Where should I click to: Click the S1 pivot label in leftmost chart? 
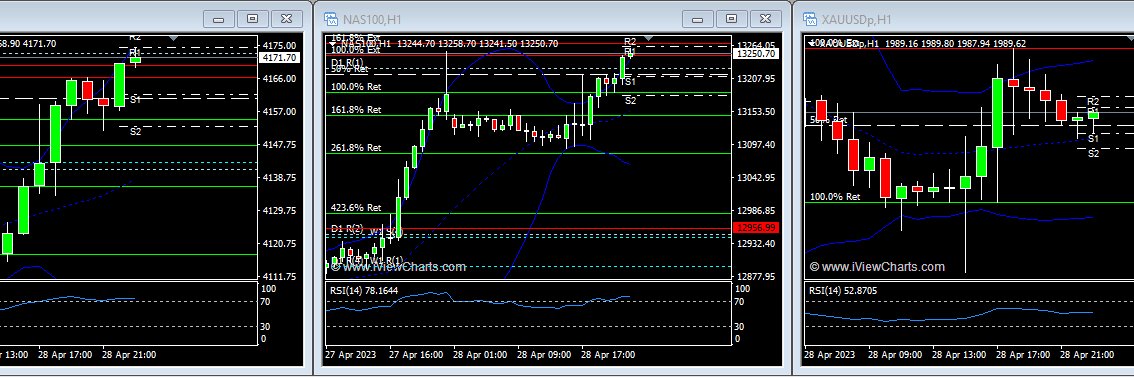[135, 99]
